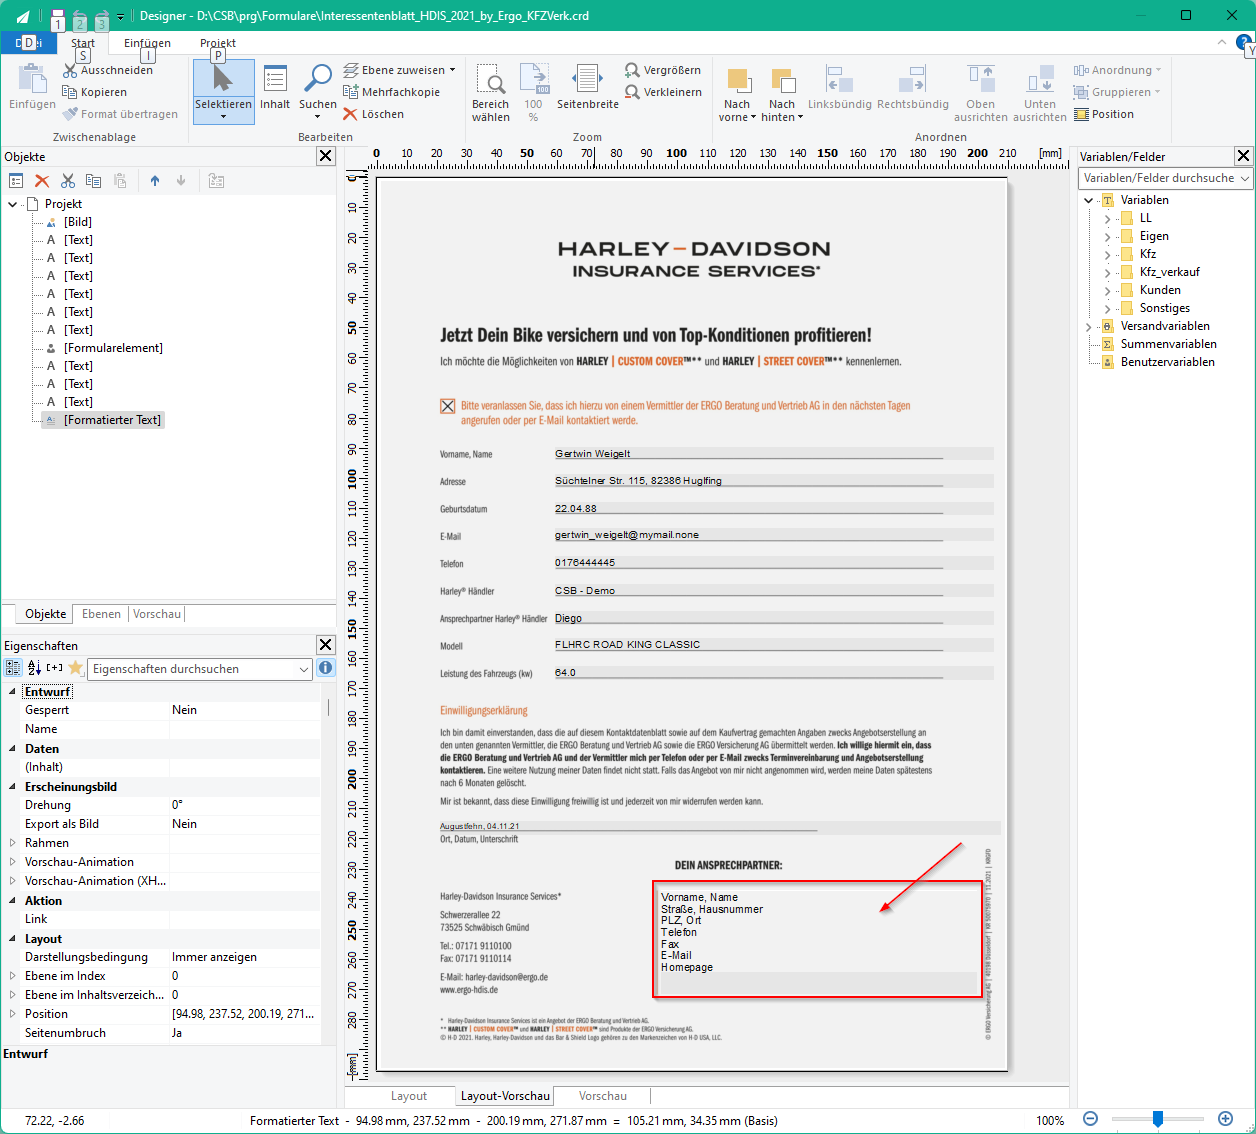
Task: Open Variablen/Felder durchsuchen dropdown
Action: click(1245, 178)
